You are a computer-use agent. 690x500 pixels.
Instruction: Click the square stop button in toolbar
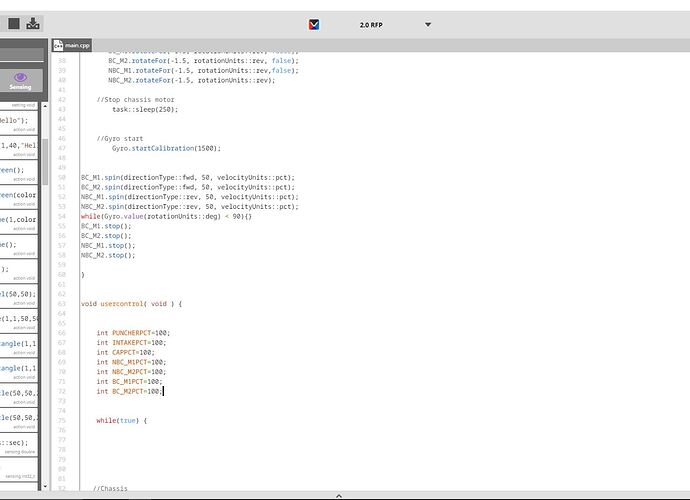tap(14, 23)
